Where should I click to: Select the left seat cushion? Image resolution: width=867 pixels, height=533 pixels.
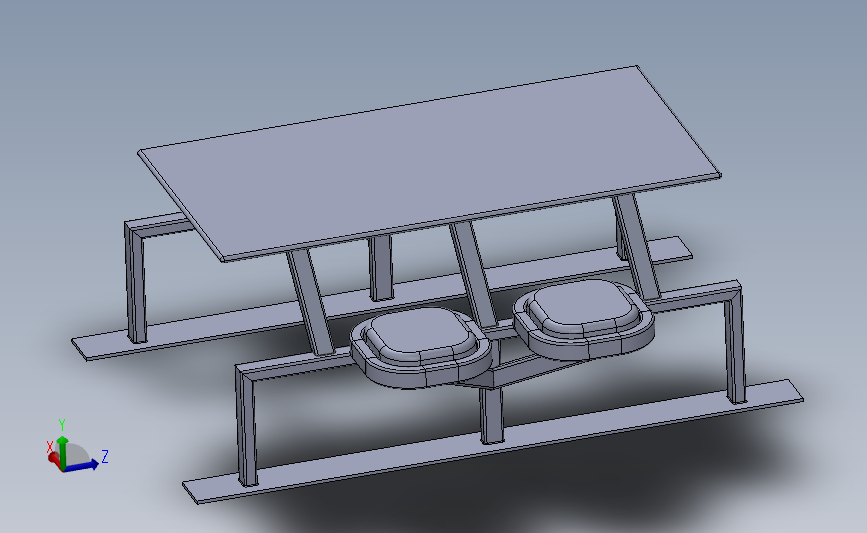[x=420, y=347]
